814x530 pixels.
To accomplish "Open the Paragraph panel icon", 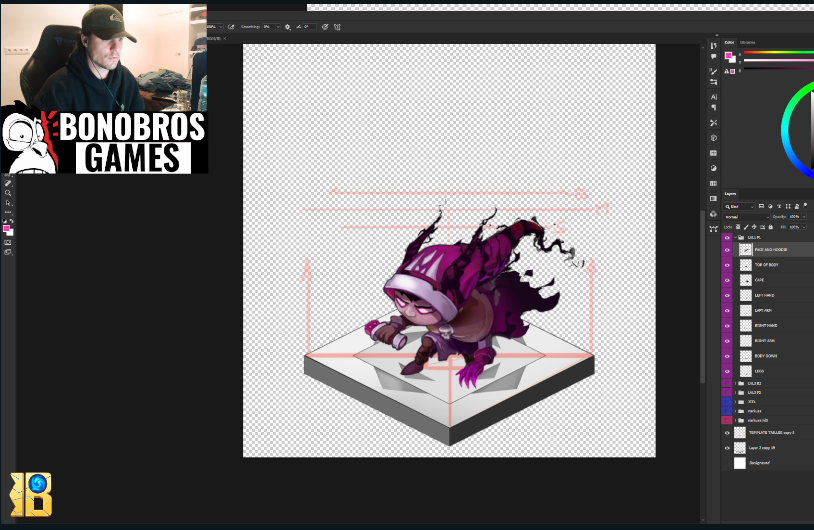I will (x=713, y=107).
